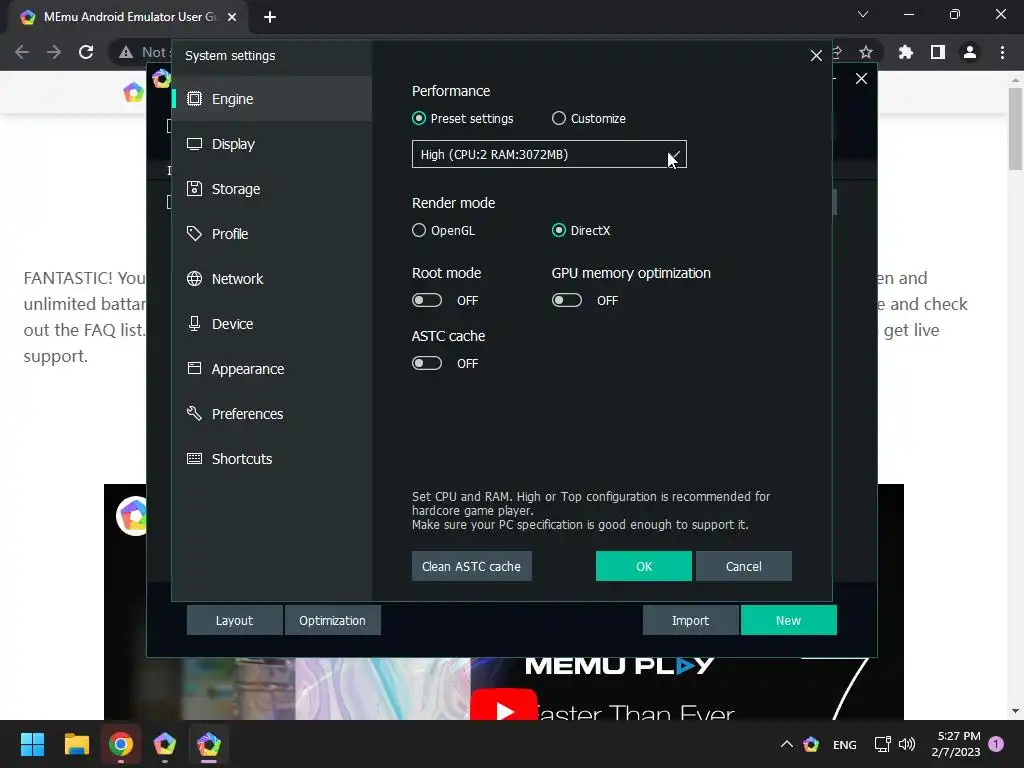Screen dimensions: 1024x768
Task: Click Import button in Multi-MEmu window
Action: (690, 620)
